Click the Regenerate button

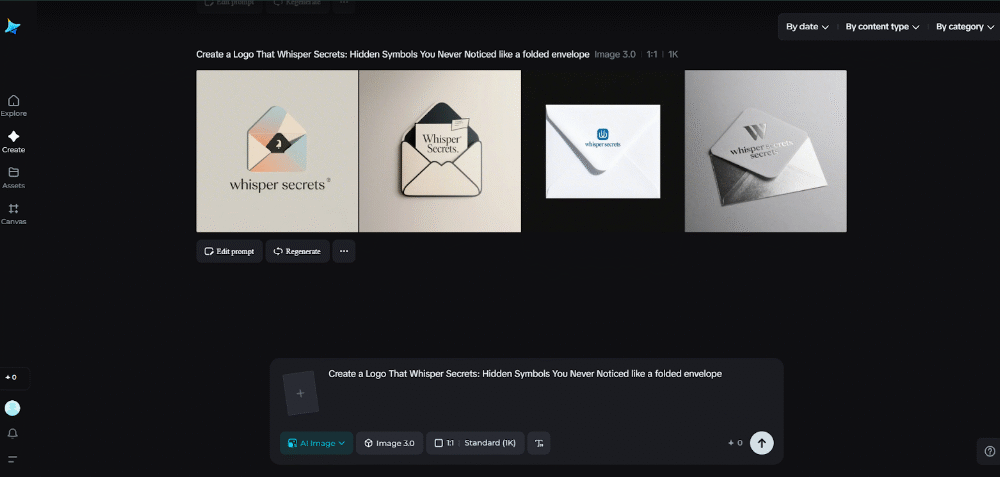(297, 251)
